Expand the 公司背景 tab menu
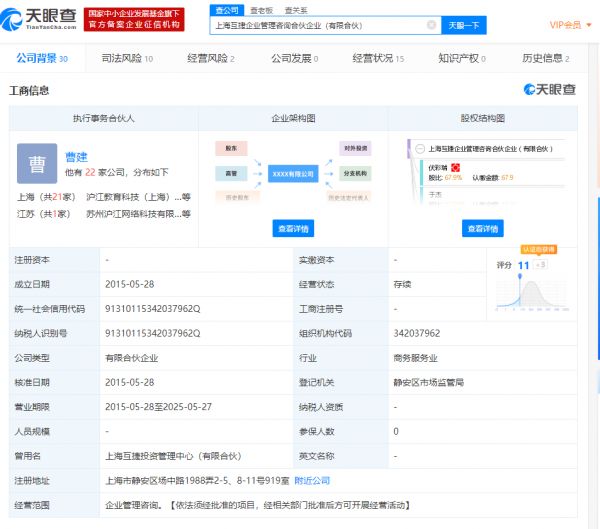 click(42, 60)
